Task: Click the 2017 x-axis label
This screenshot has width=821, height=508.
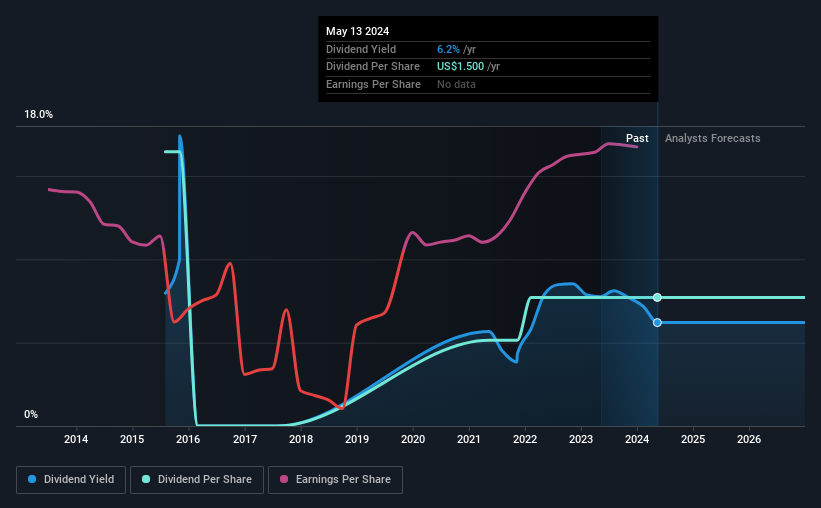Action: click(245, 439)
